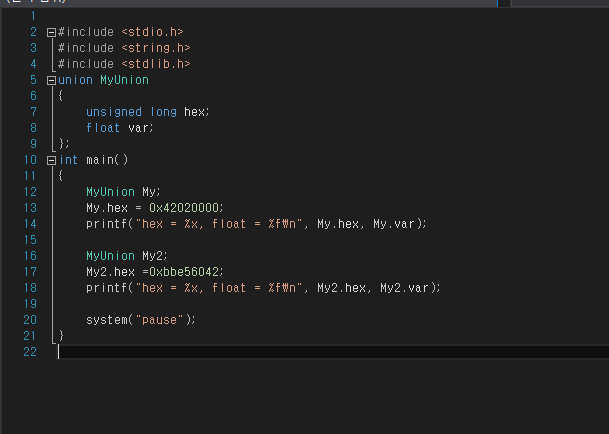The height and width of the screenshot is (434, 609).
Task: Click the string.h include header
Action: [x=156, y=48]
